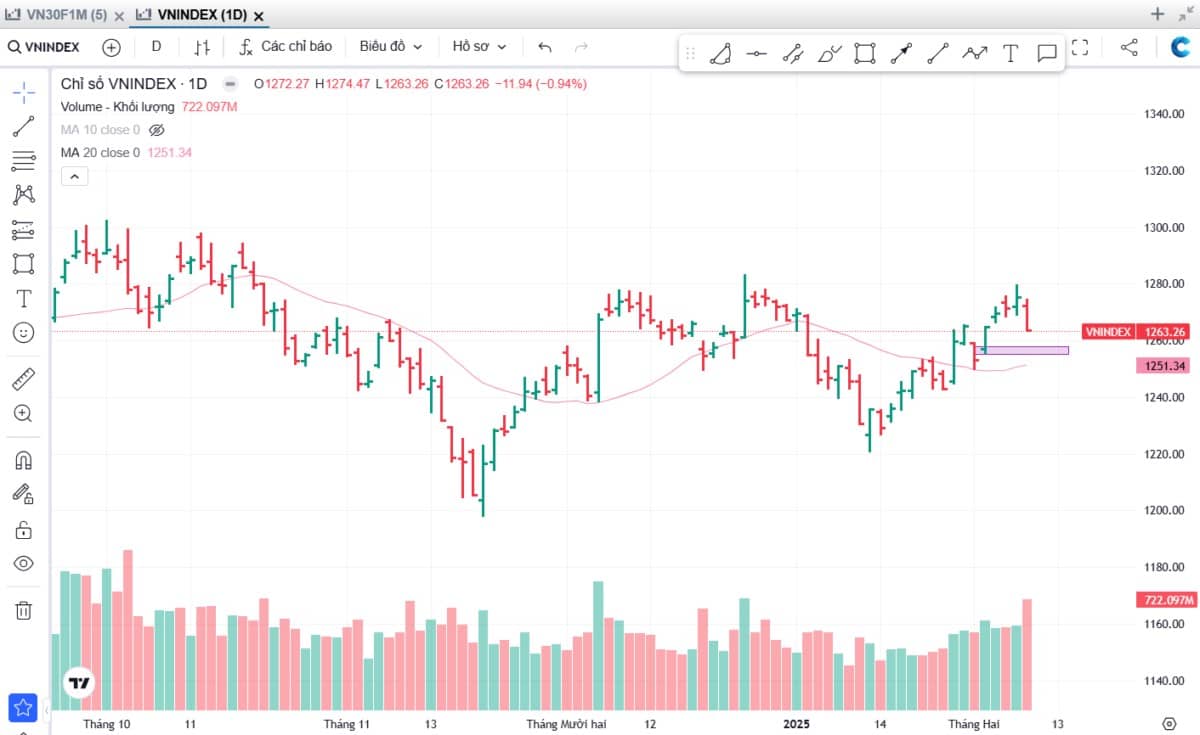Toggle visibility of MA 10 indicator

[156, 130]
